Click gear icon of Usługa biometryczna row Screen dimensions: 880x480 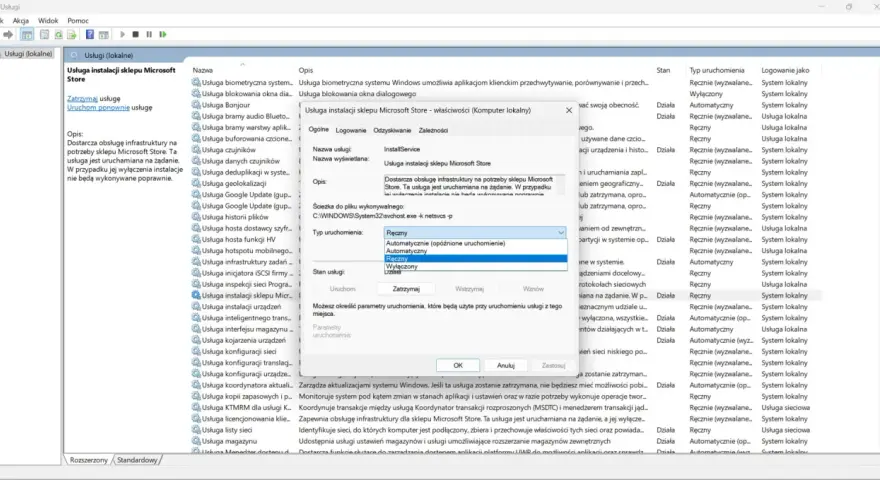pyautogui.click(x=196, y=83)
